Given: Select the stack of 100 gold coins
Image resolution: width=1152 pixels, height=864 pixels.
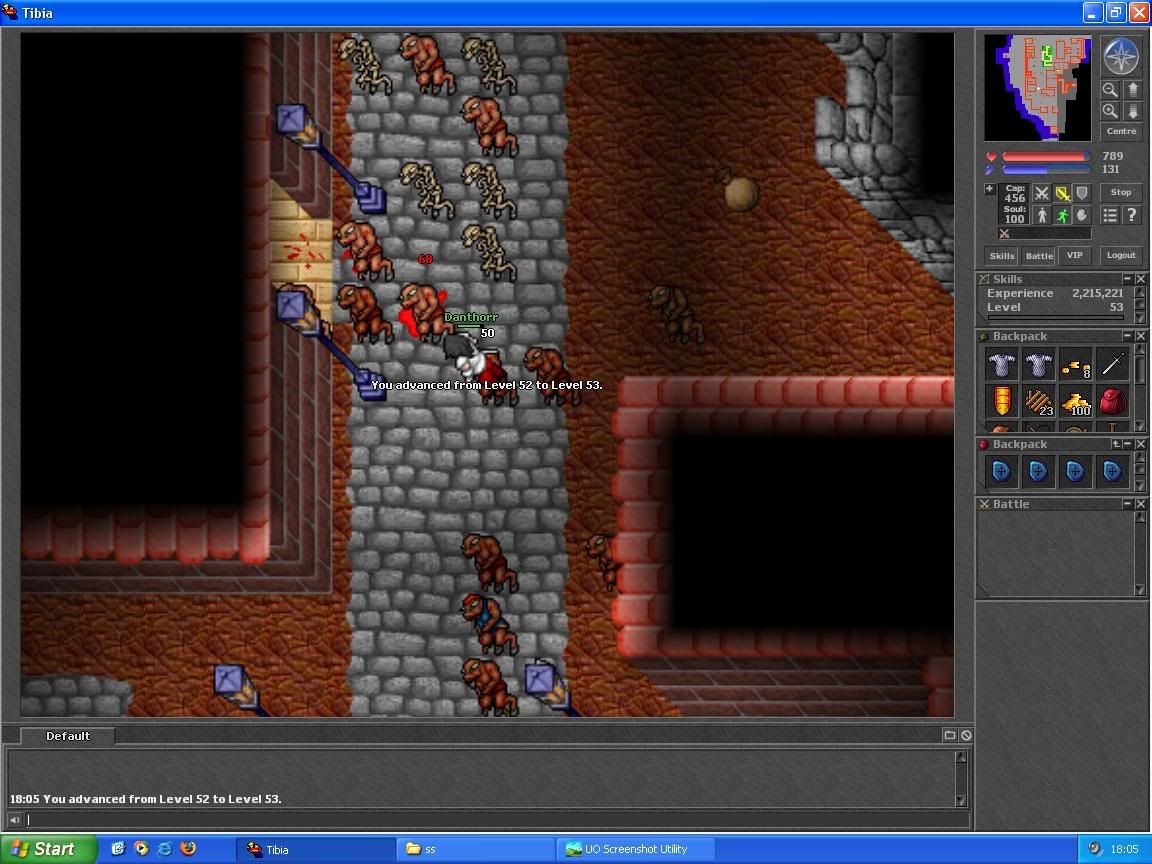Looking at the screenshot, I should click(1076, 401).
